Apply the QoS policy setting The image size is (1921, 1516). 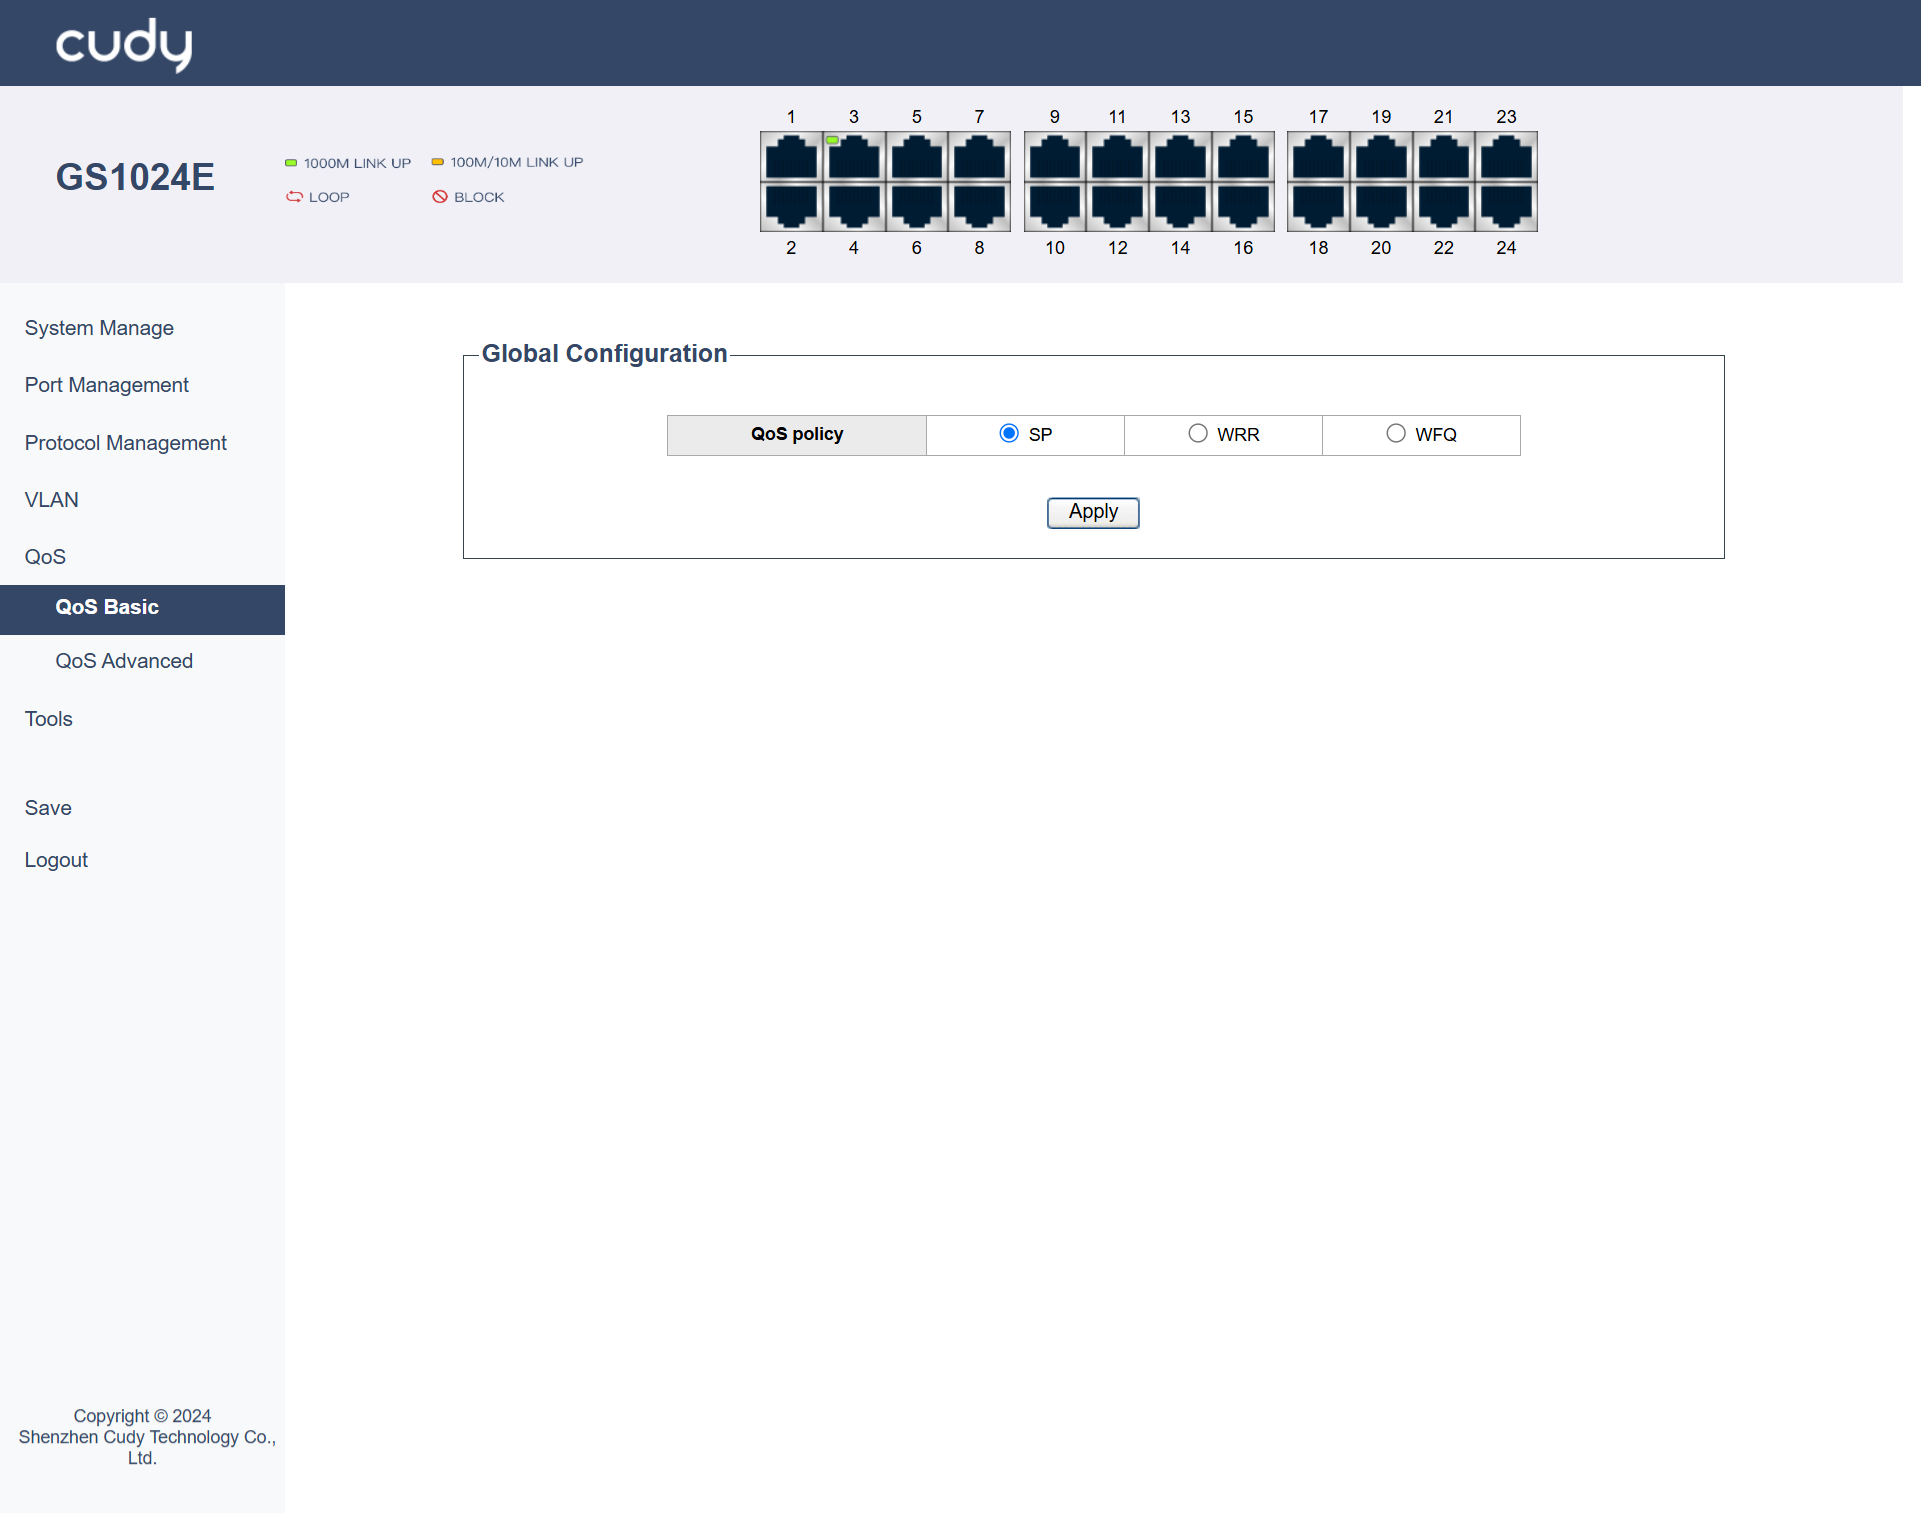pyautogui.click(x=1093, y=512)
